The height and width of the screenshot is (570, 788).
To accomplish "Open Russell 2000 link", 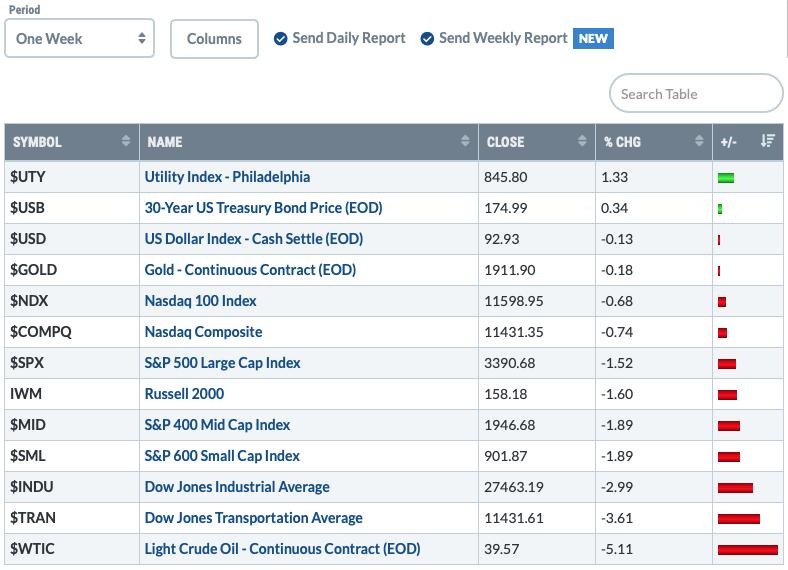I will click(184, 394).
